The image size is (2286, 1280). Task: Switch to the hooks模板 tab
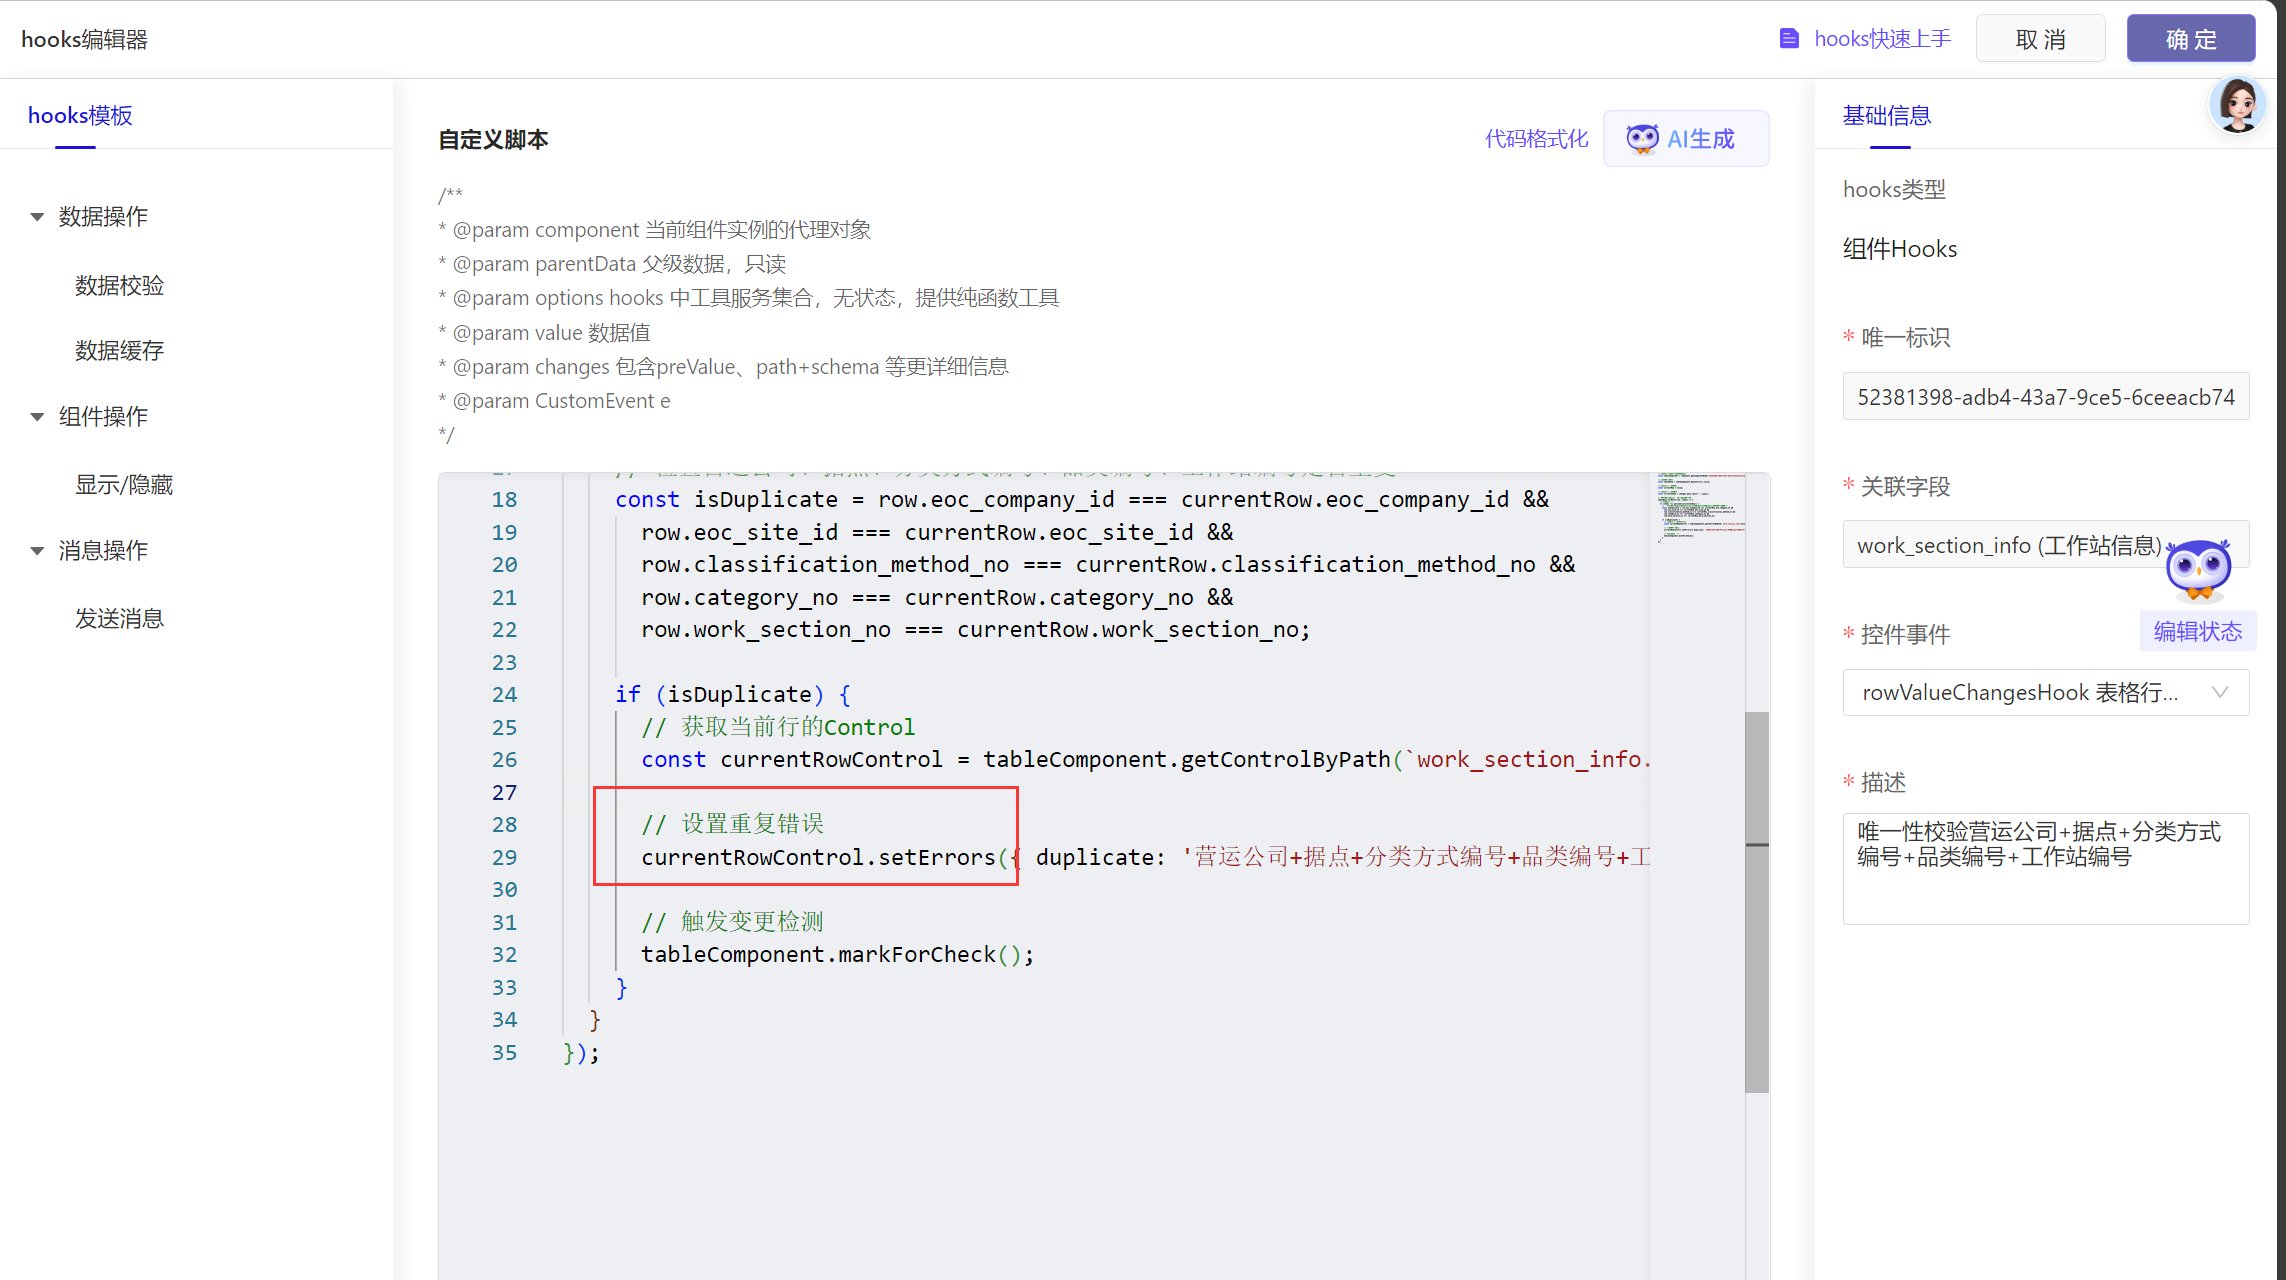(x=80, y=115)
